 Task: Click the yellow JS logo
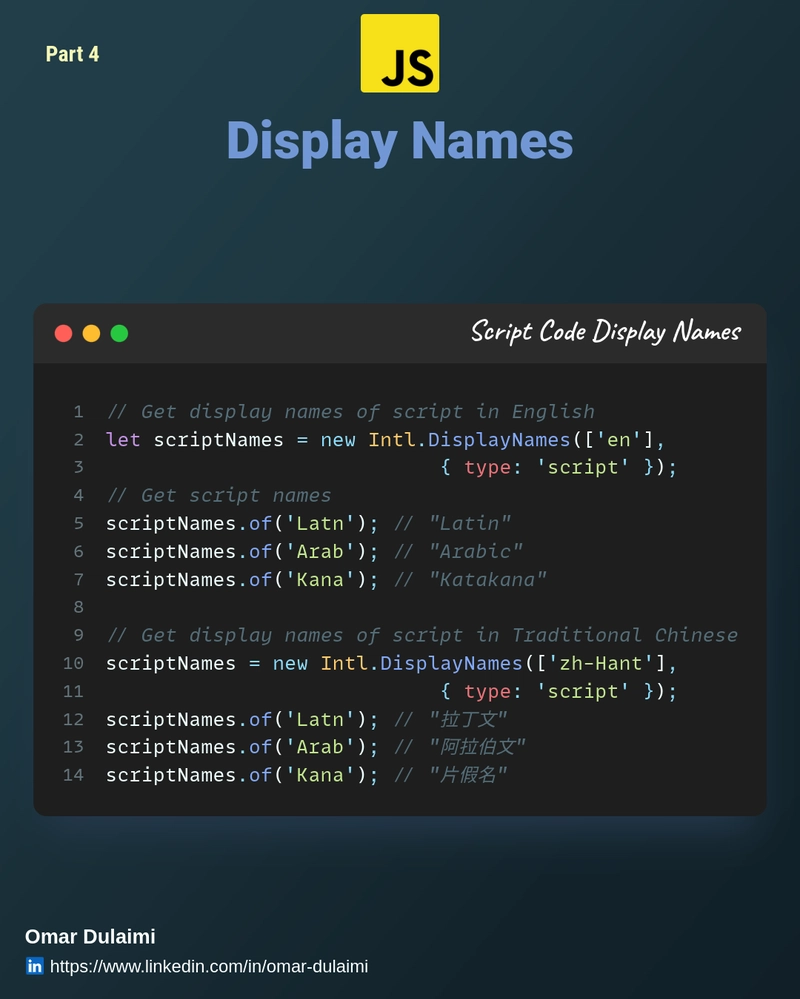399,54
